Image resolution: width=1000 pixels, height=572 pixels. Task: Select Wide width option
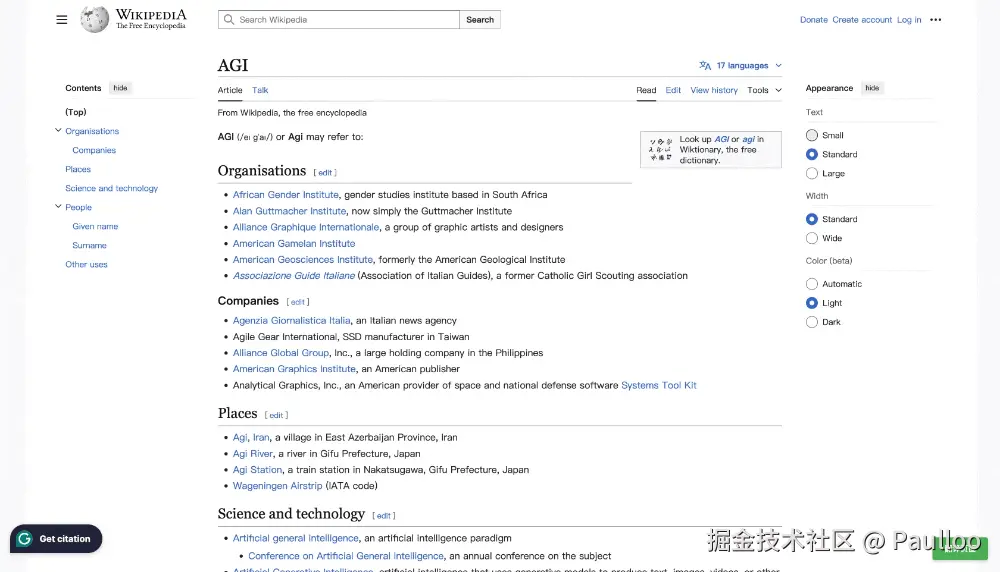pyautogui.click(x=811, y=238)
